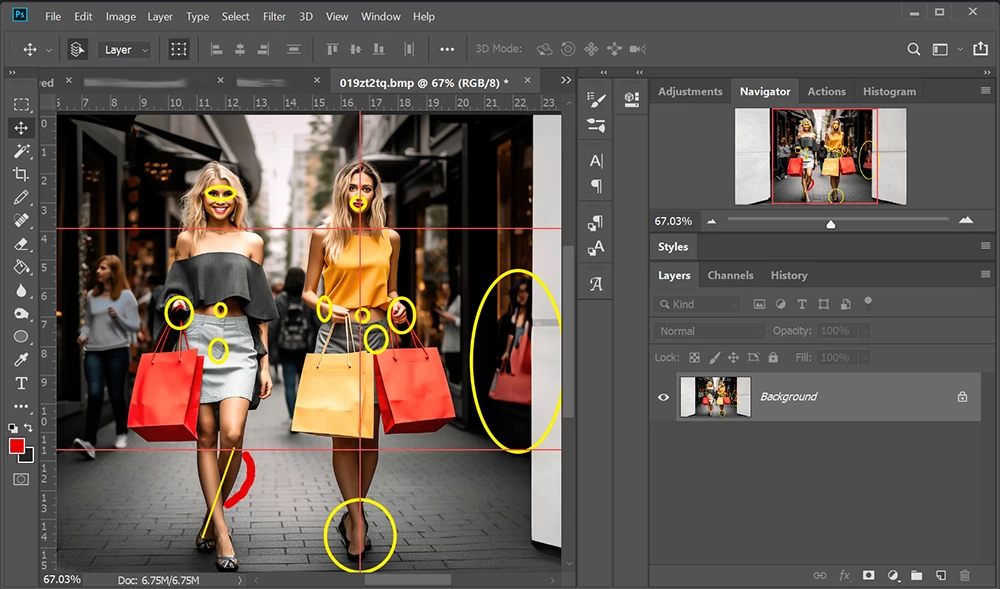Toggle Show Transform Controls in options bar

[179, 49]
